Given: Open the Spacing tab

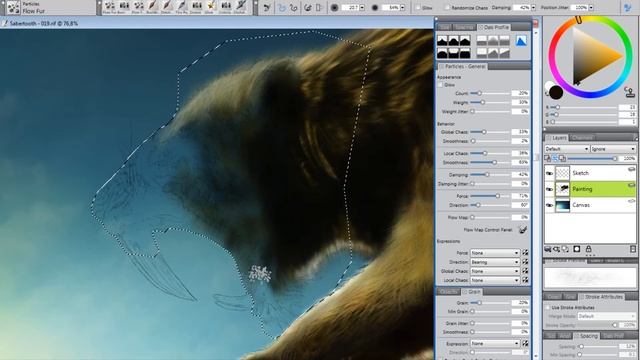Looking at the screenshot, I should [x=586, y=336].
